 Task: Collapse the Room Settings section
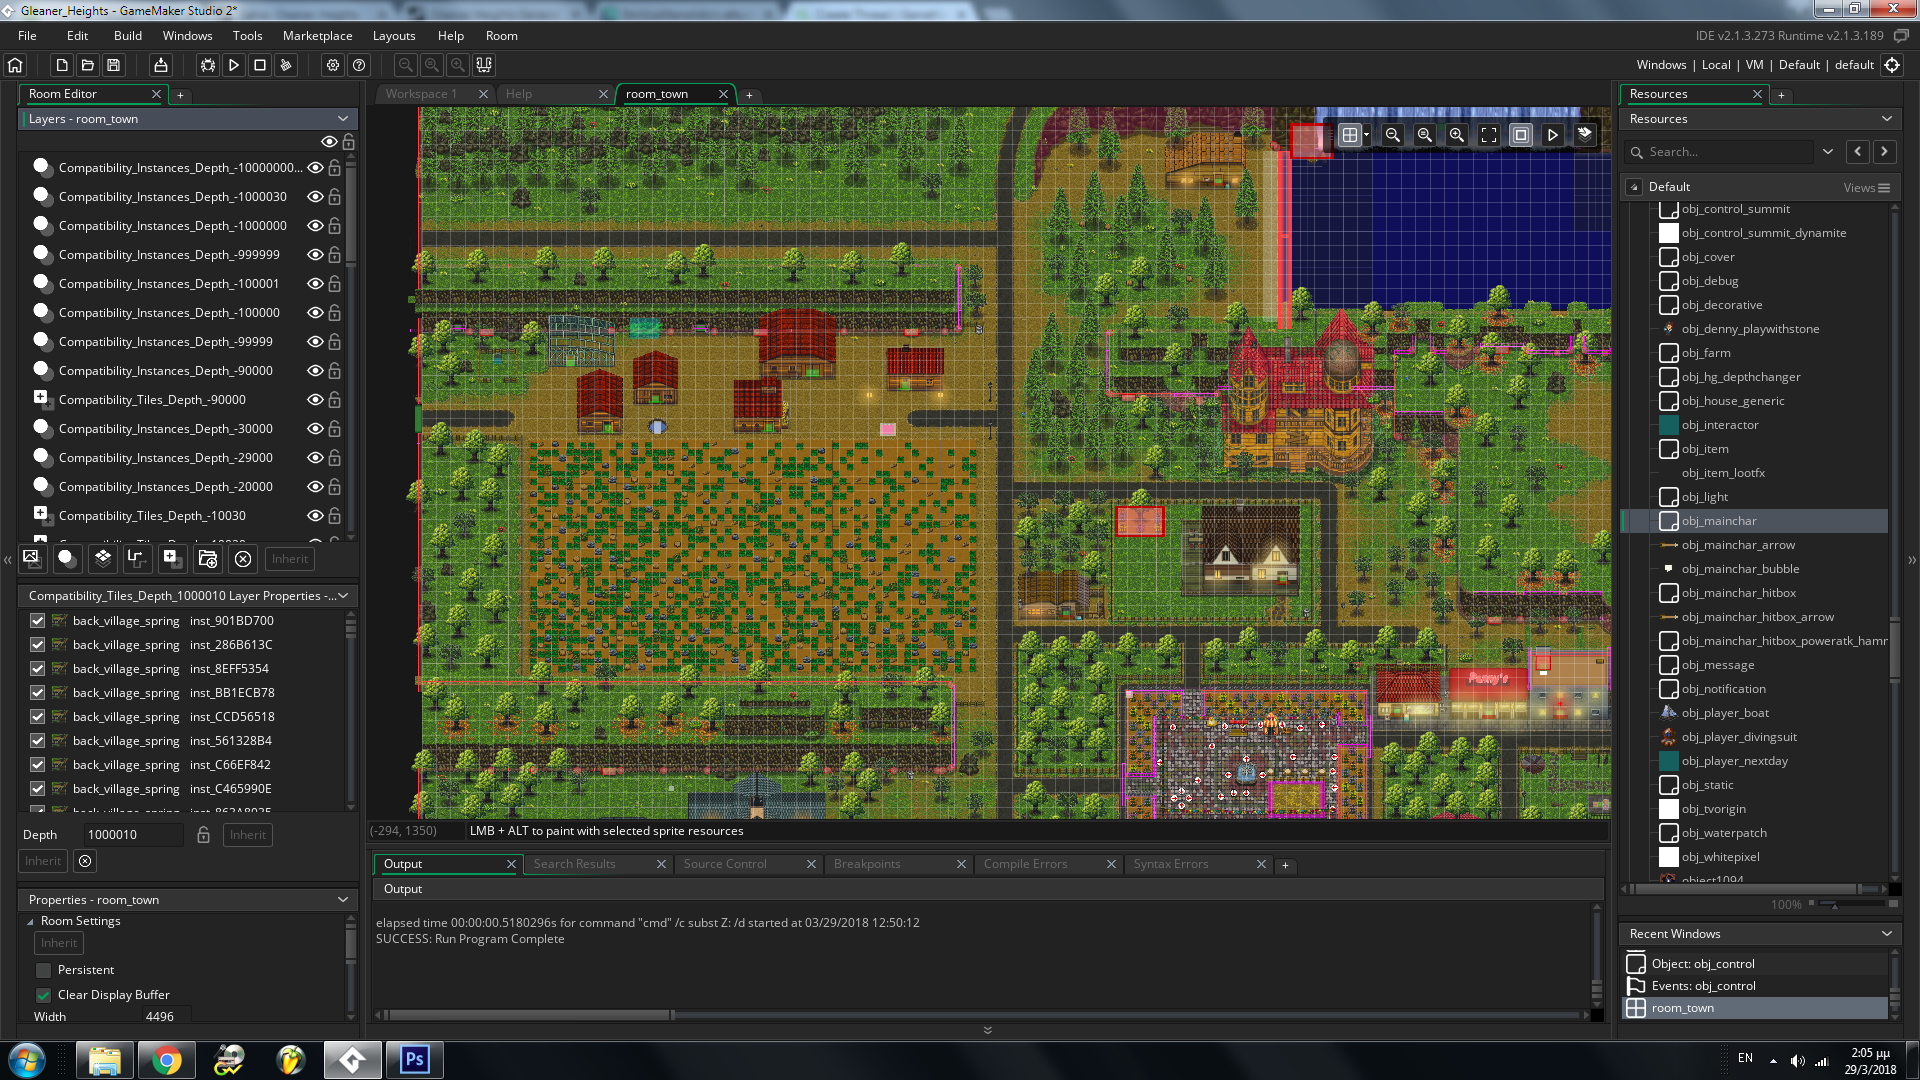(30, 921)
